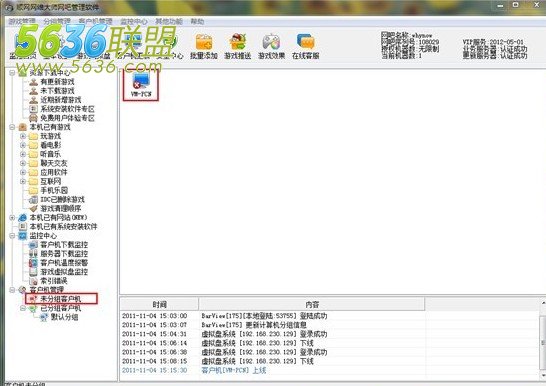Click the 本机已有网站 globe icon

[23, 218]
